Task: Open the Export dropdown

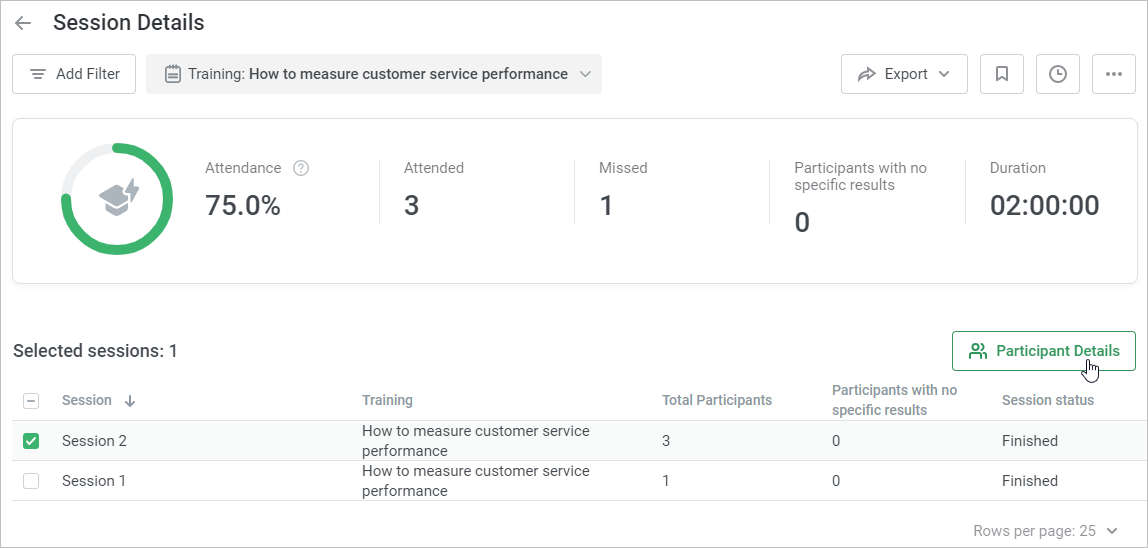Action: pyautogui.click(x=904, y=74)
